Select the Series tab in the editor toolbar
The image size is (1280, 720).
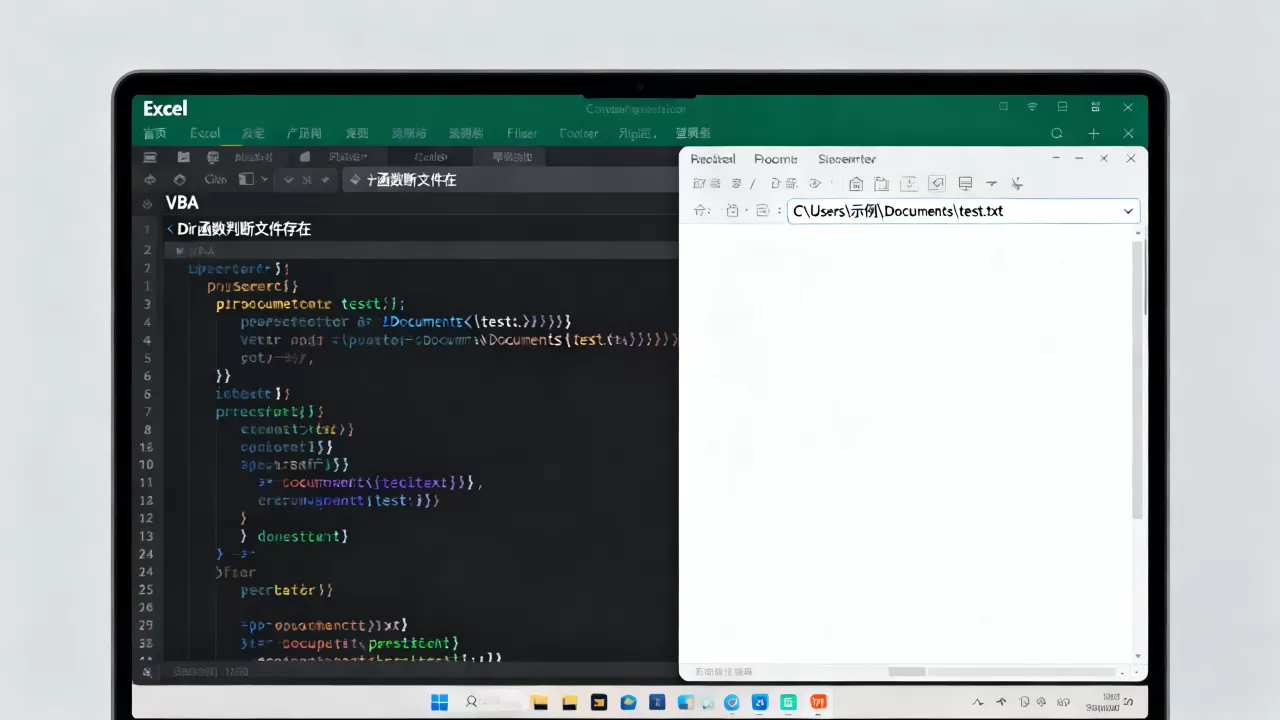click(431, 157)
